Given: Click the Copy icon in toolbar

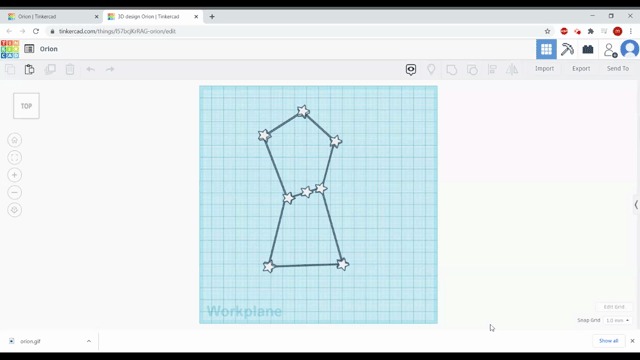Looking at the screenshot, I should click(10, 69).
